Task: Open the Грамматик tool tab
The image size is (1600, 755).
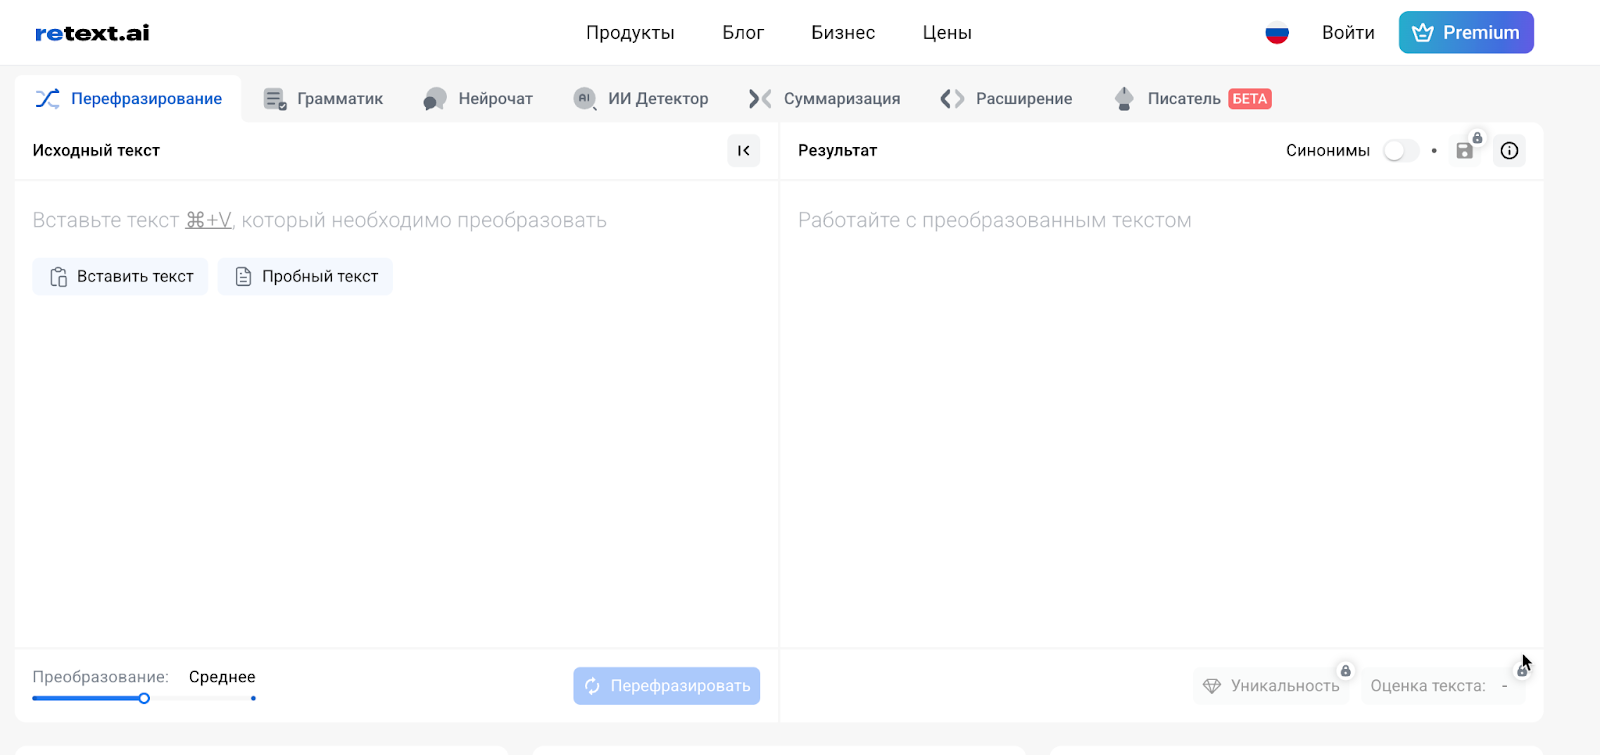Action: (x=323, y=99)
